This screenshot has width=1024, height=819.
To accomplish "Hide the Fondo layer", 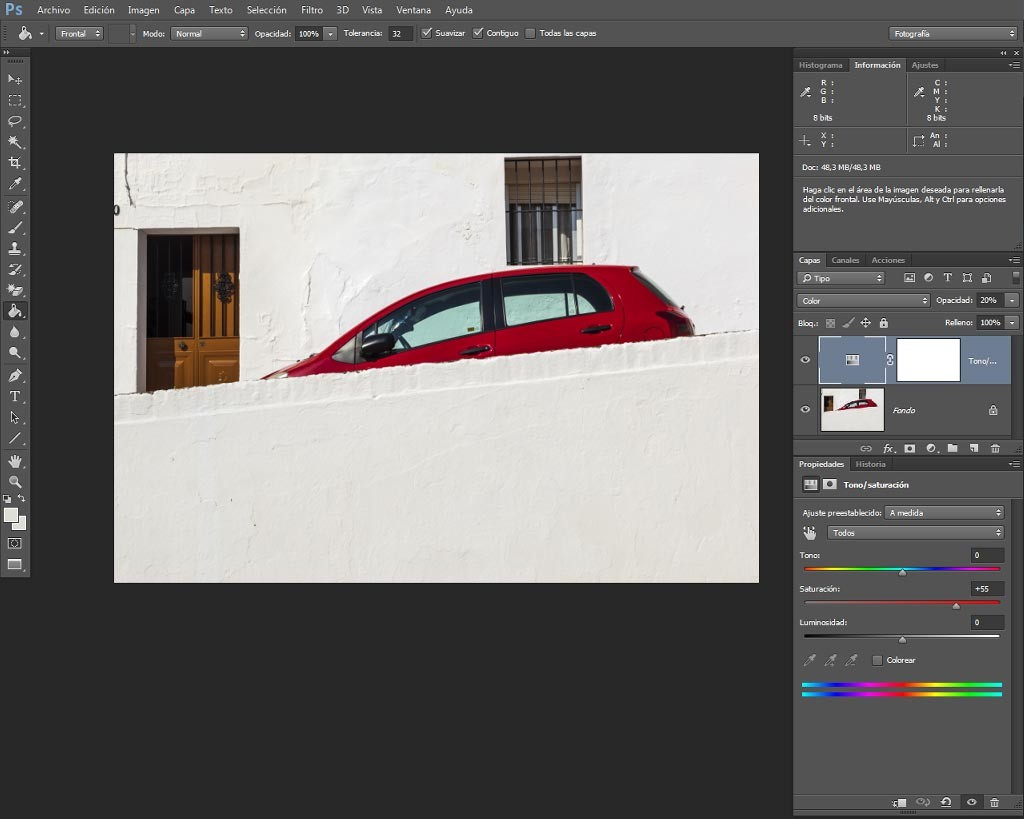I will (x=805, y=410).
